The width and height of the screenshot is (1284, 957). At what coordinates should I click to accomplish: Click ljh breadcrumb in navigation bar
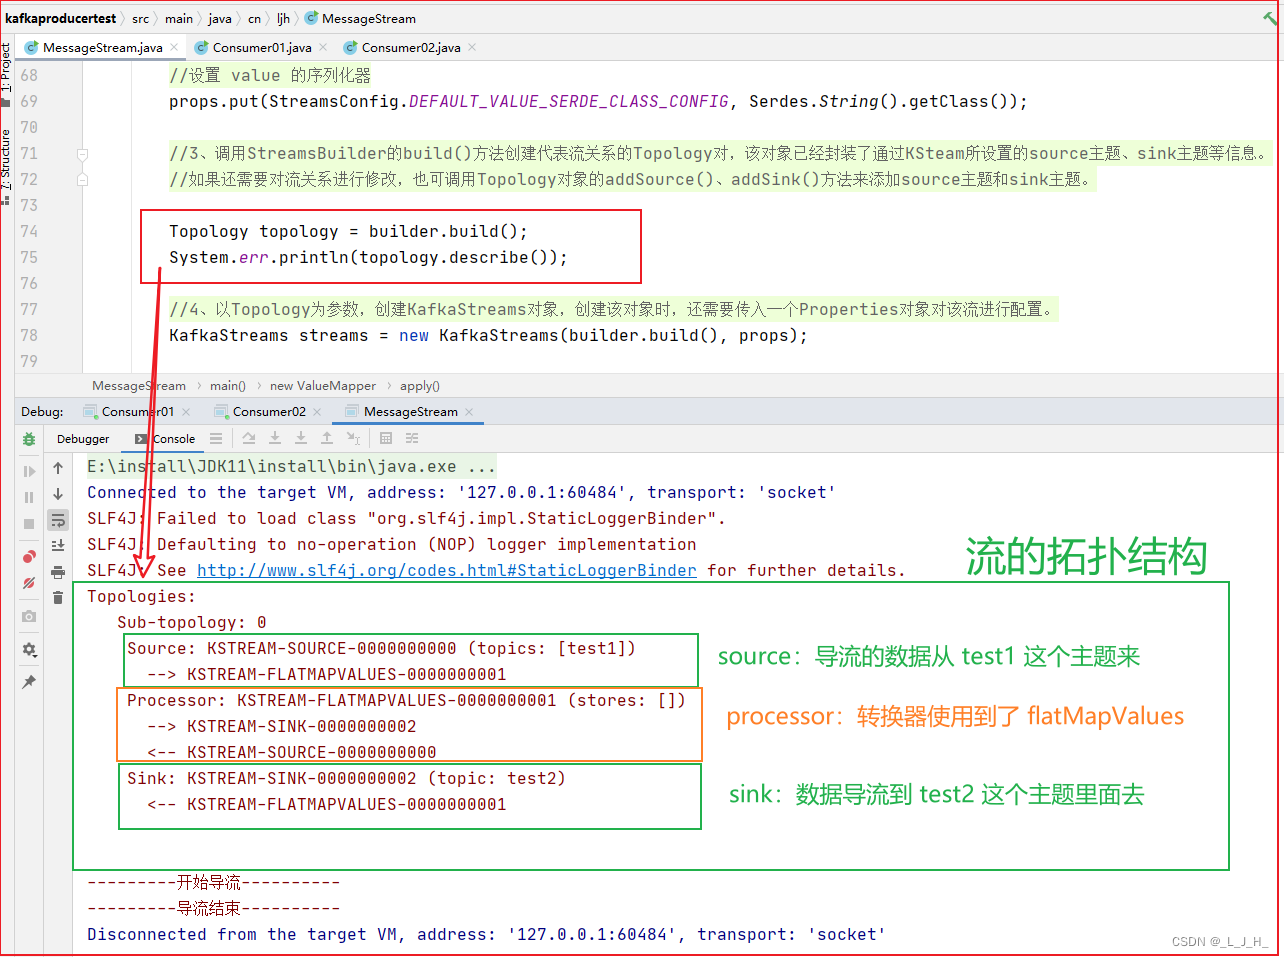point(283,18)
